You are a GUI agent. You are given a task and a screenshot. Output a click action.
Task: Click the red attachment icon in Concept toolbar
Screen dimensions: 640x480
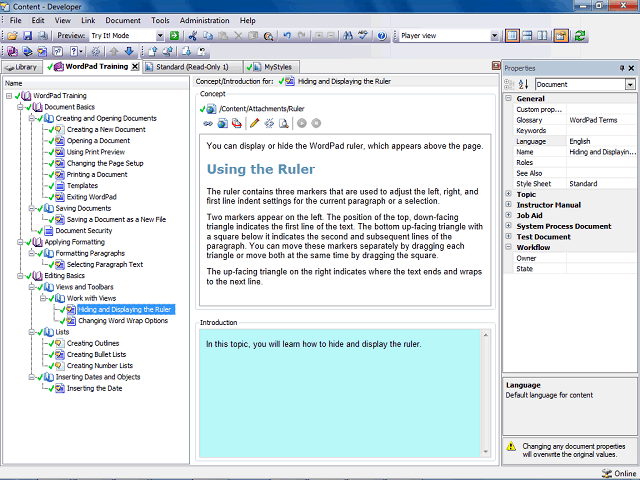pyautogui.click(x=237, y=123)
